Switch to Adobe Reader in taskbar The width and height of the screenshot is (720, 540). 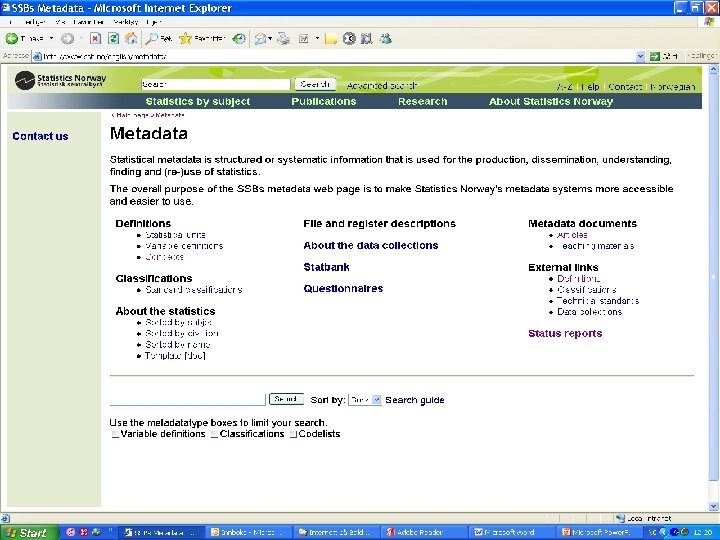pos(422,533)
